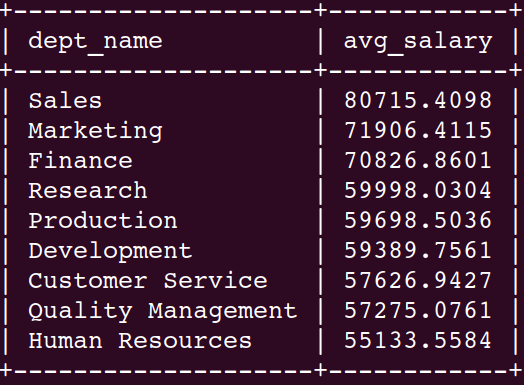Select the value 59389.7561
Image resolution: width=524 pixels, height=385 pixels.
418,251
